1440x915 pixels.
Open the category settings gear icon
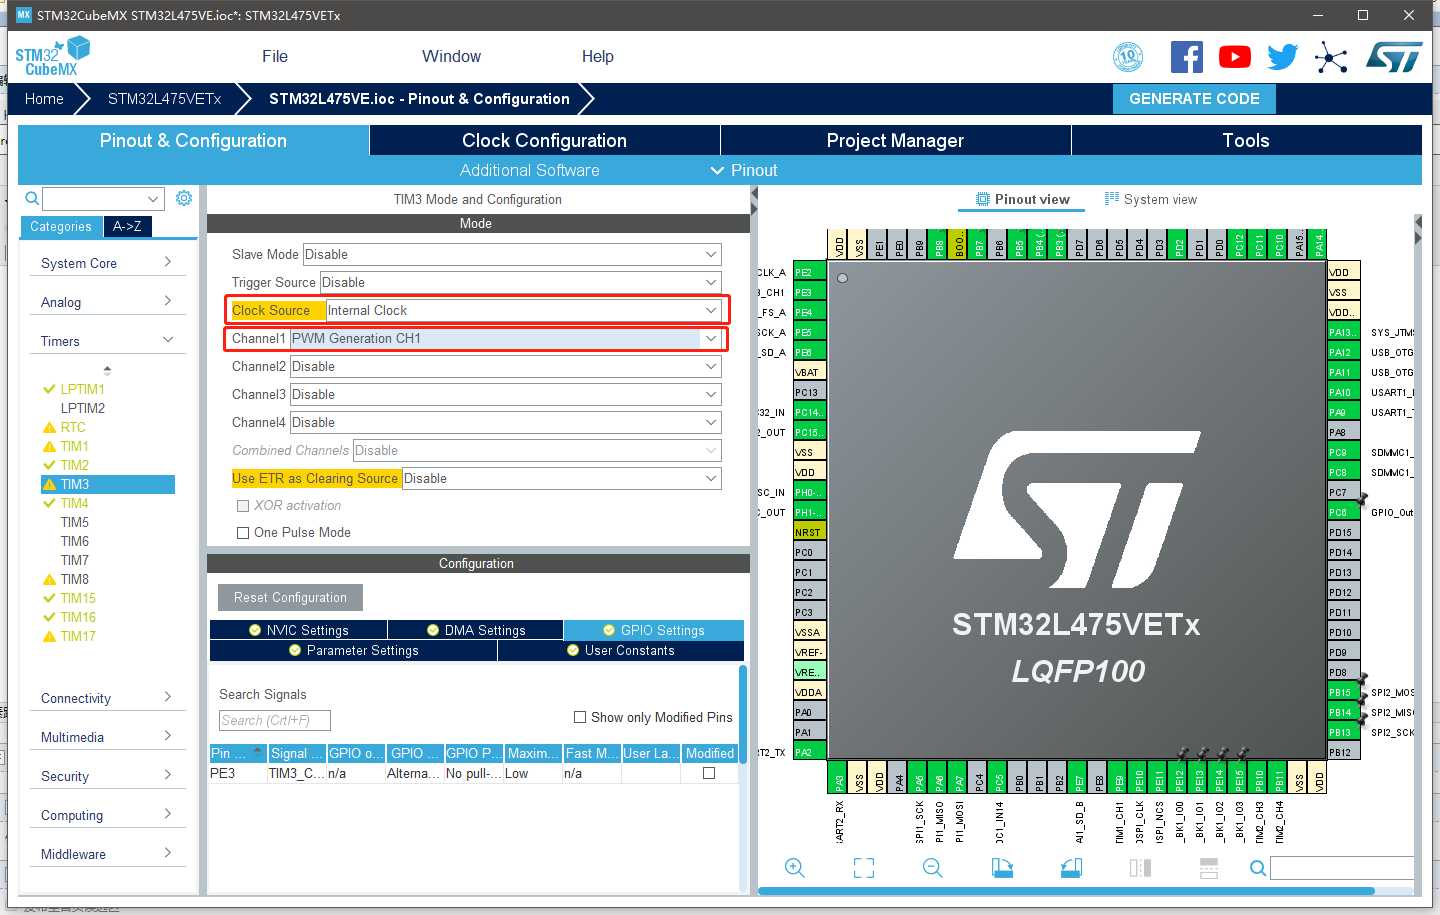(184, 198)
